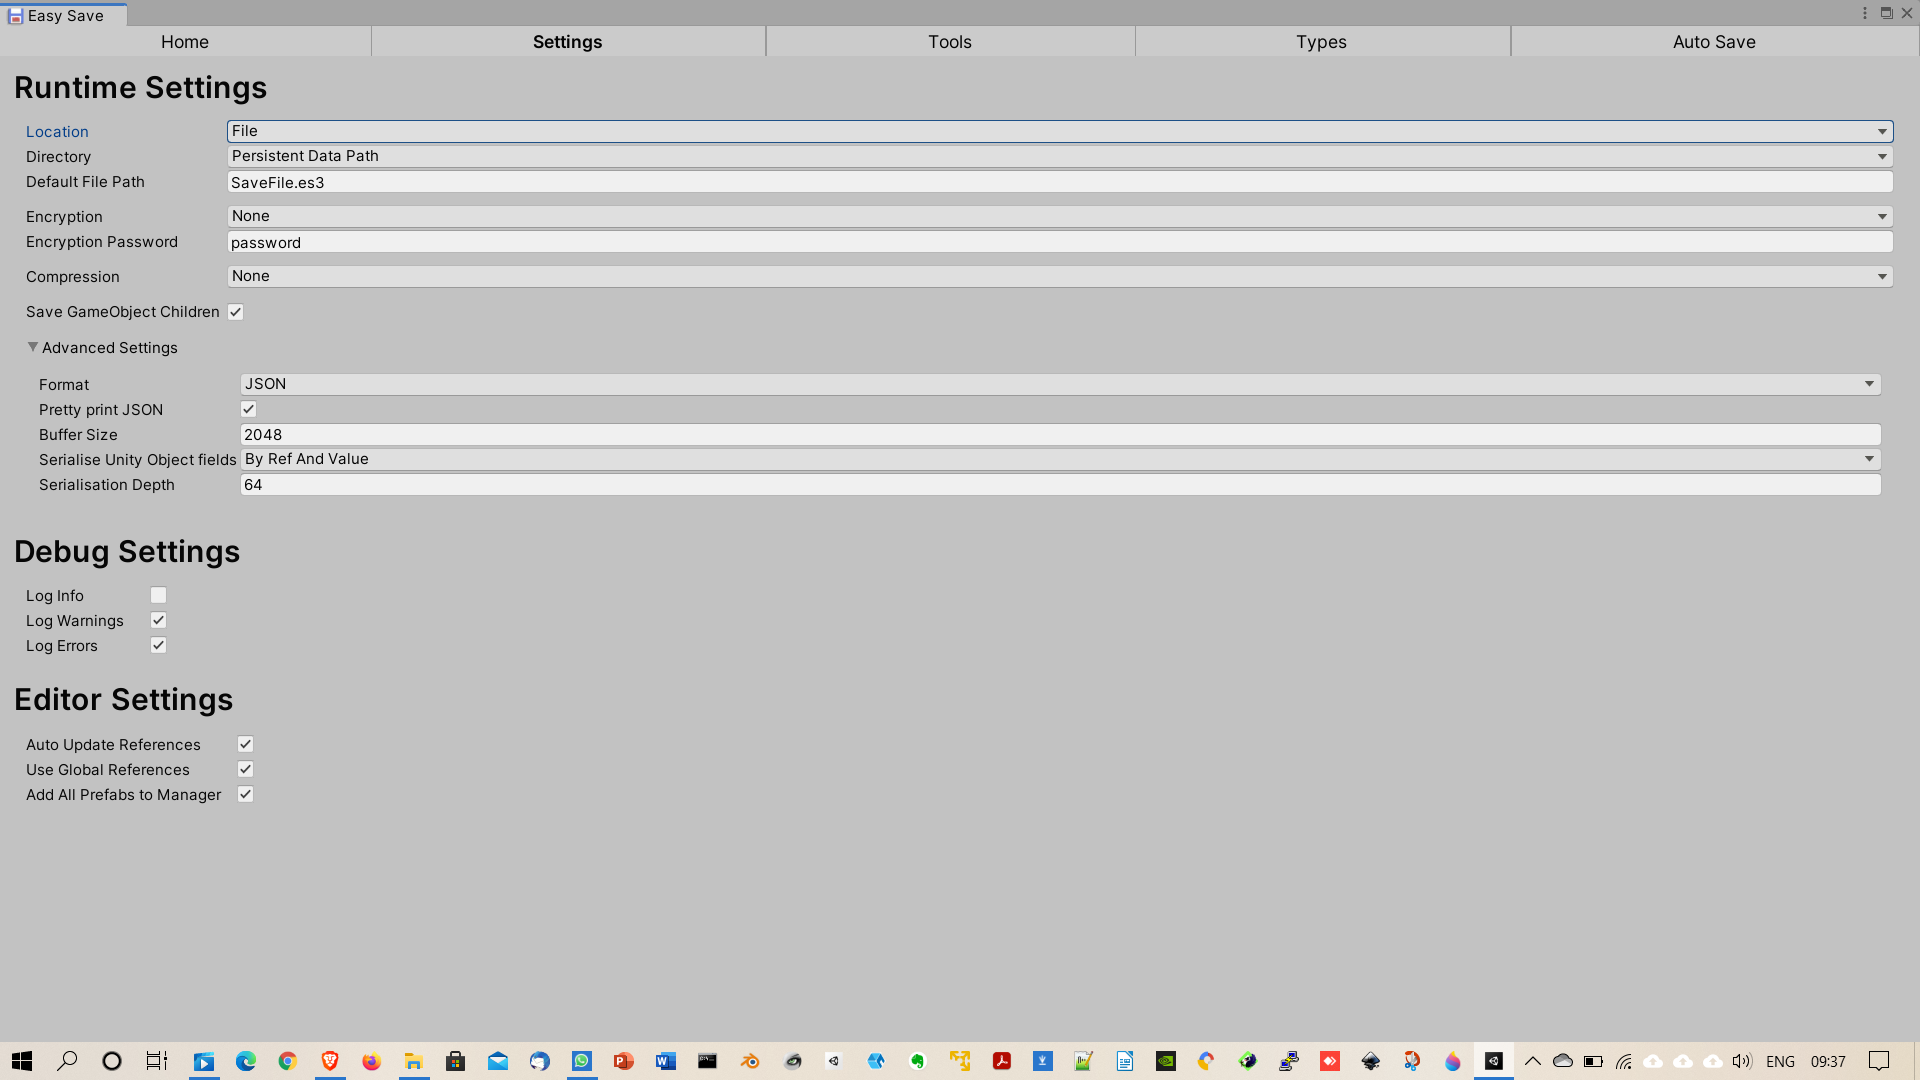Click the Serialisation Depth field

pyautogui.click(x=1060, y=485)
